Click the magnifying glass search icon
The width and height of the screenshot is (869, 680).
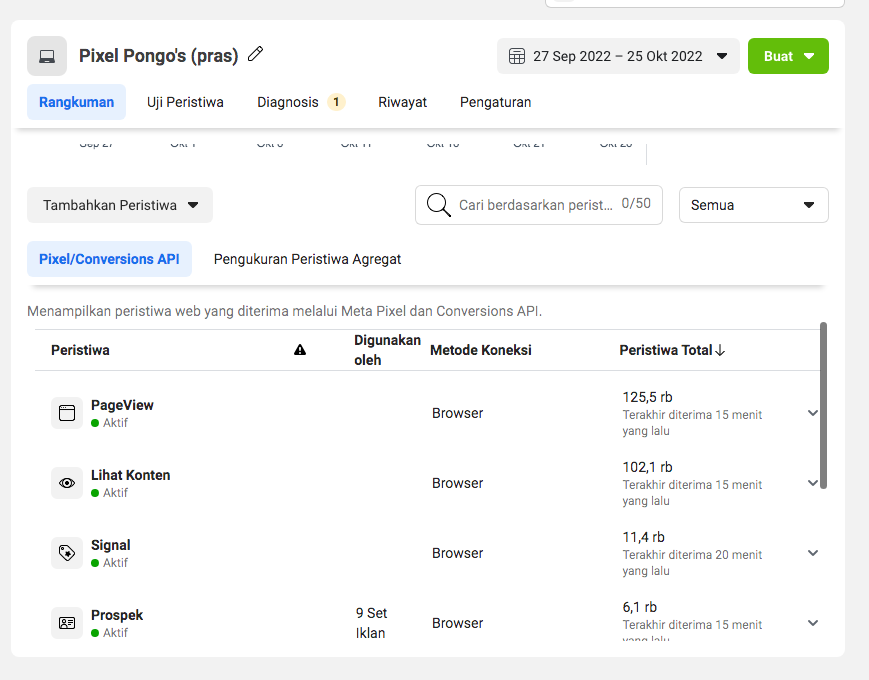click(x=438, y=205)
